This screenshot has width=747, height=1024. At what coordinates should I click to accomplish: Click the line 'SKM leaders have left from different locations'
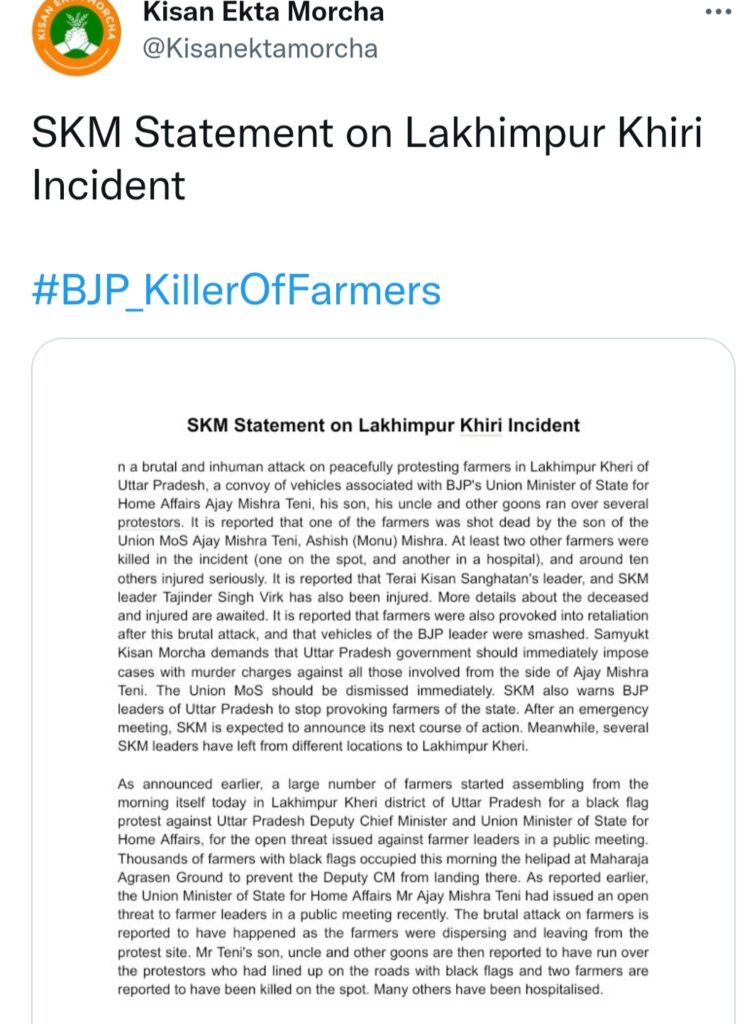click(323, 746)
